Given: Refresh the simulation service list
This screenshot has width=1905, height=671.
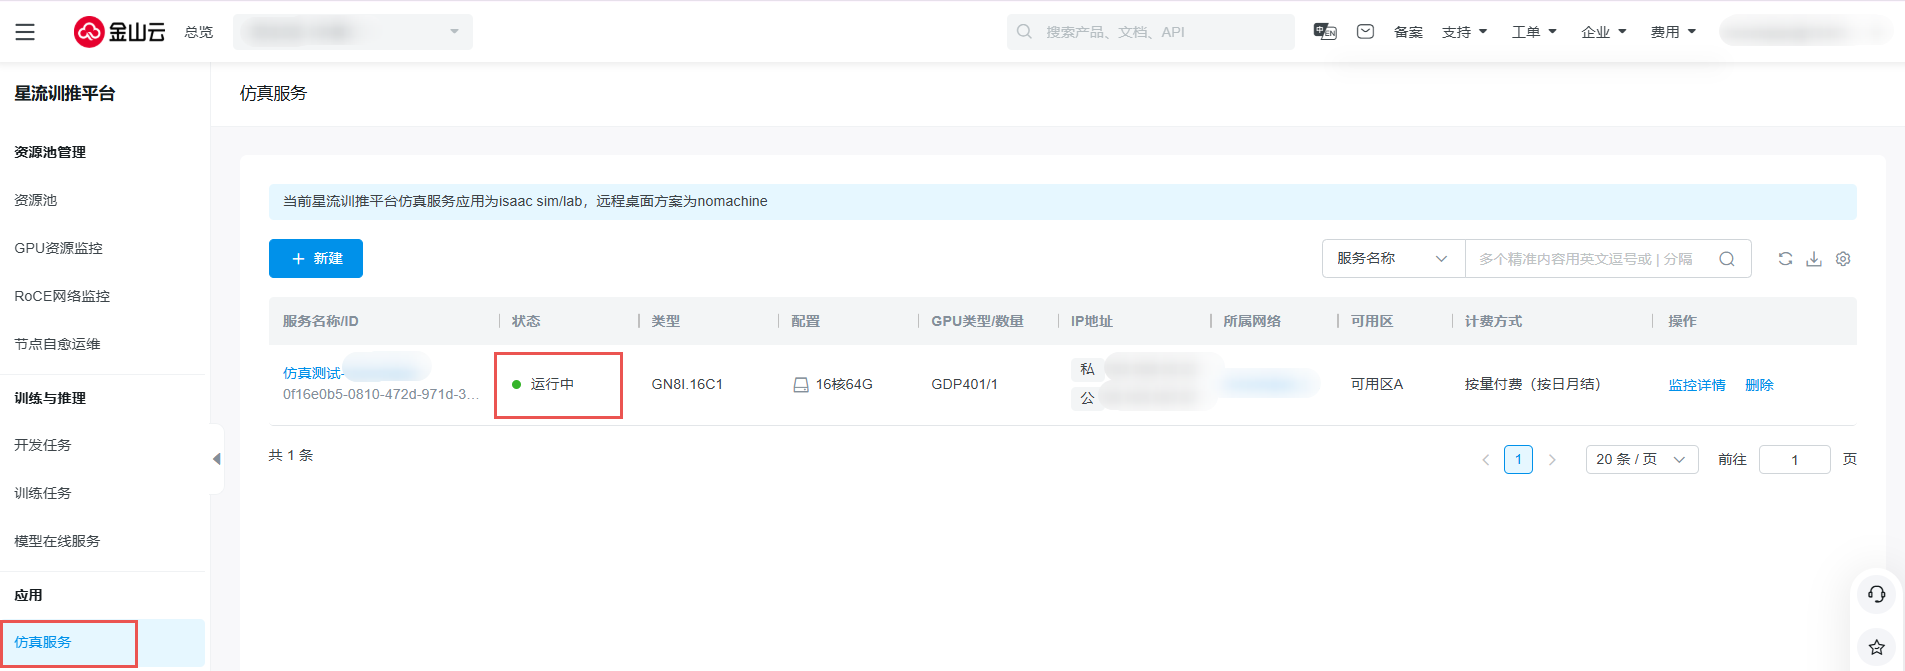Looking at the screenshot, I should pos(1785,259).
